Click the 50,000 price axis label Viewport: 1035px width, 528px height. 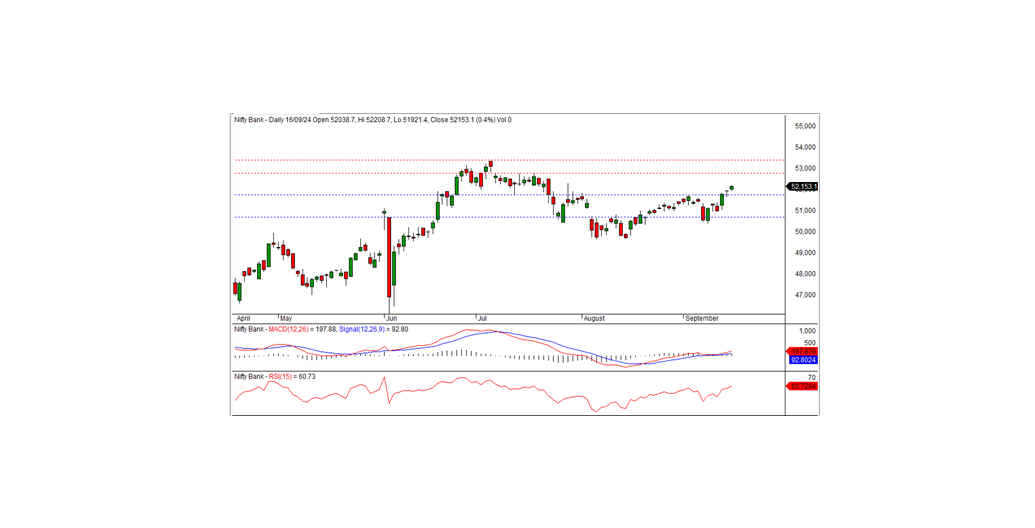click(806, 232)
